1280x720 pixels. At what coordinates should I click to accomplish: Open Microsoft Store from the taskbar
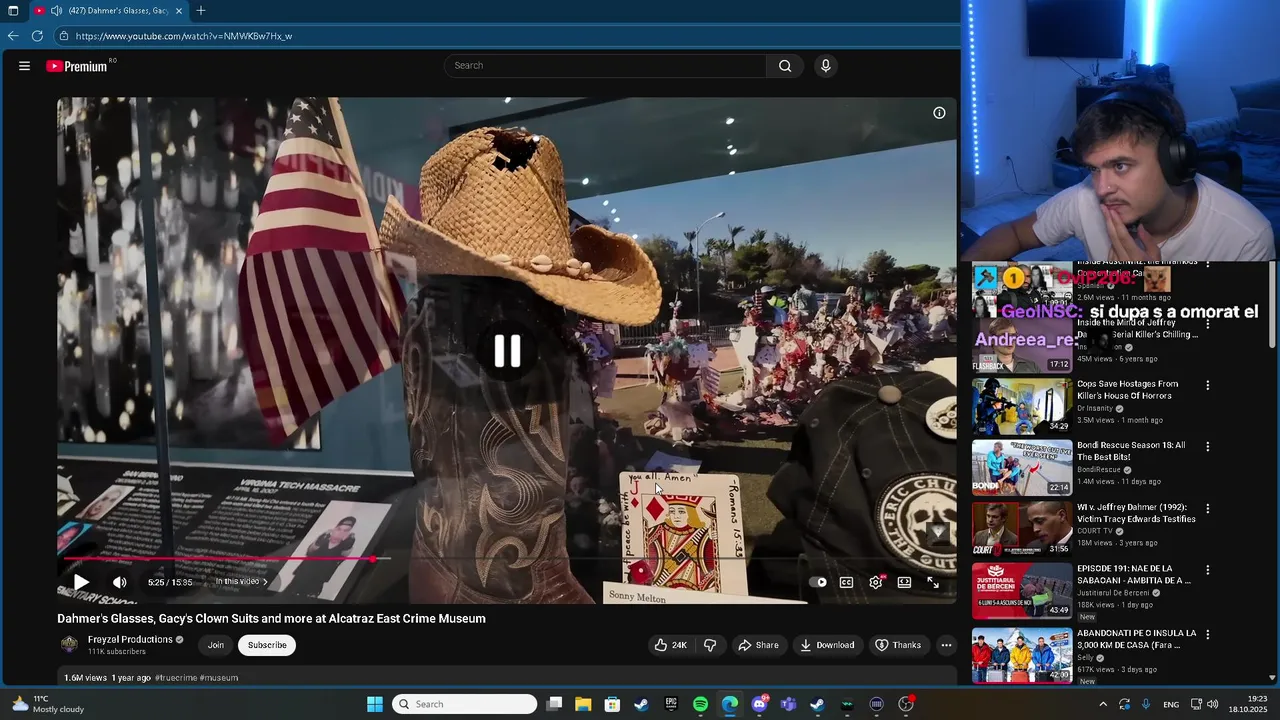tap(612, 704)
